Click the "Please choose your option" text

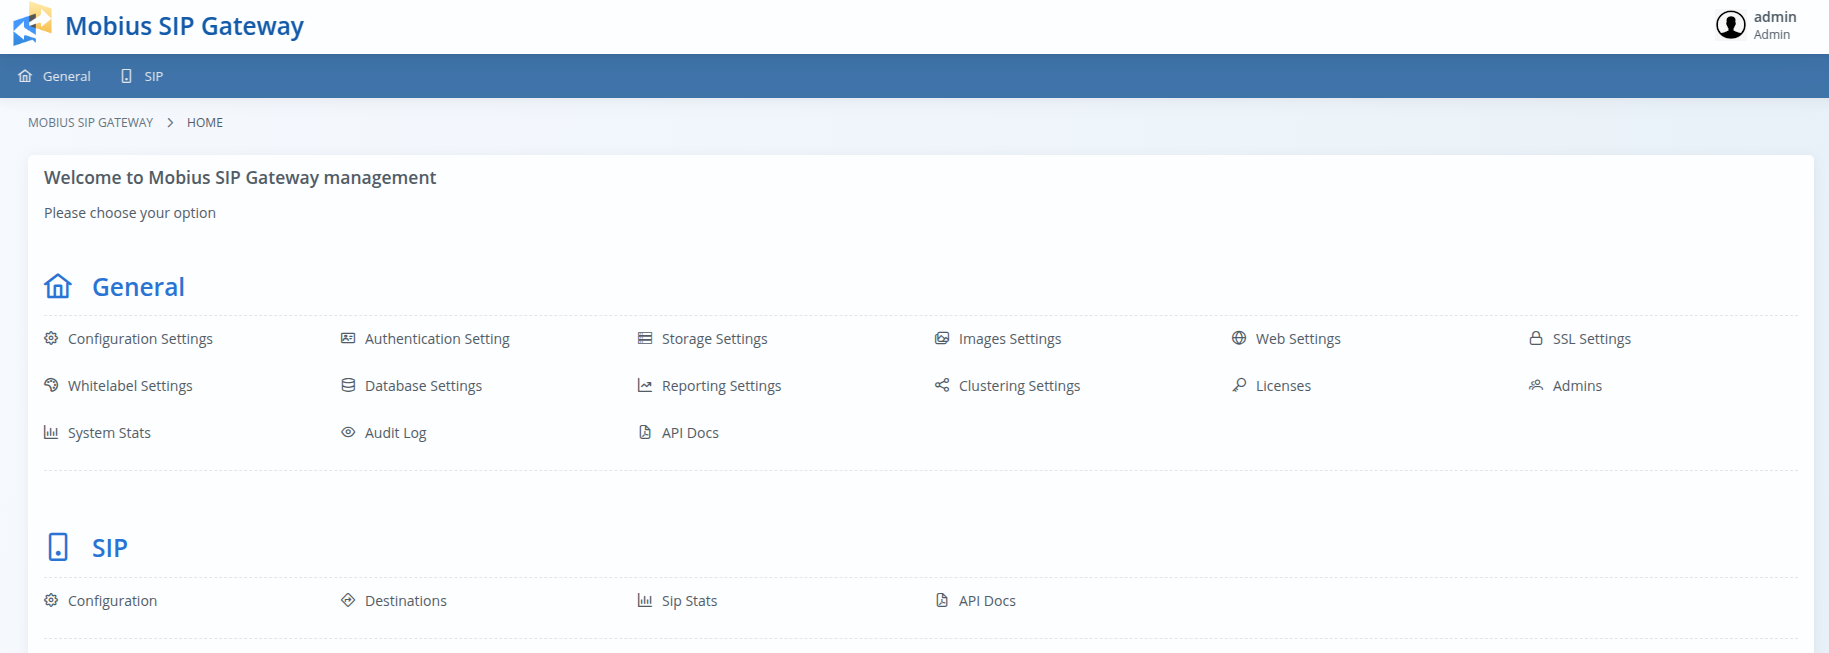click(130, 213)
